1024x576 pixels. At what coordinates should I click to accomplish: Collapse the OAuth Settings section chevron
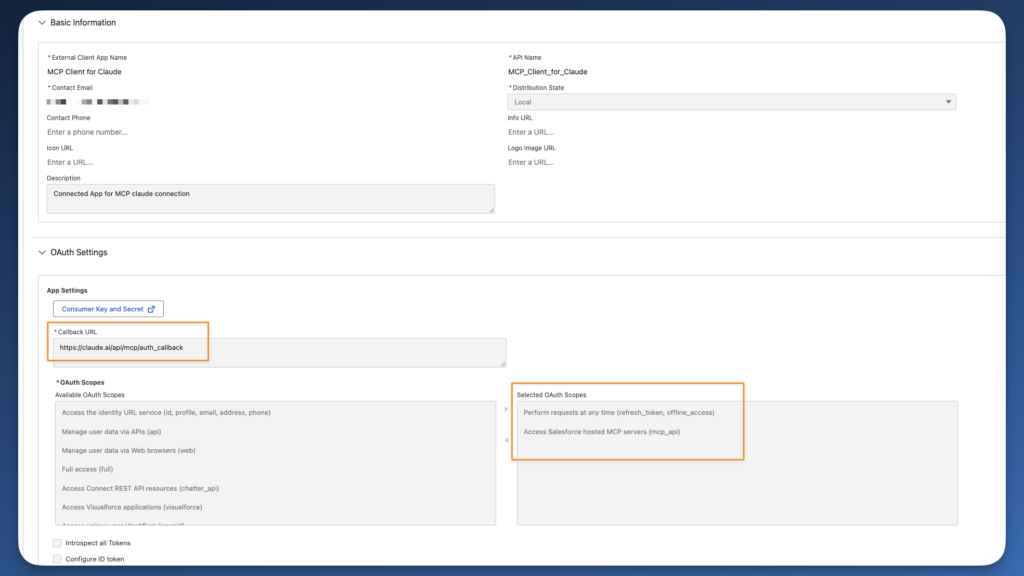coord(42,253)
